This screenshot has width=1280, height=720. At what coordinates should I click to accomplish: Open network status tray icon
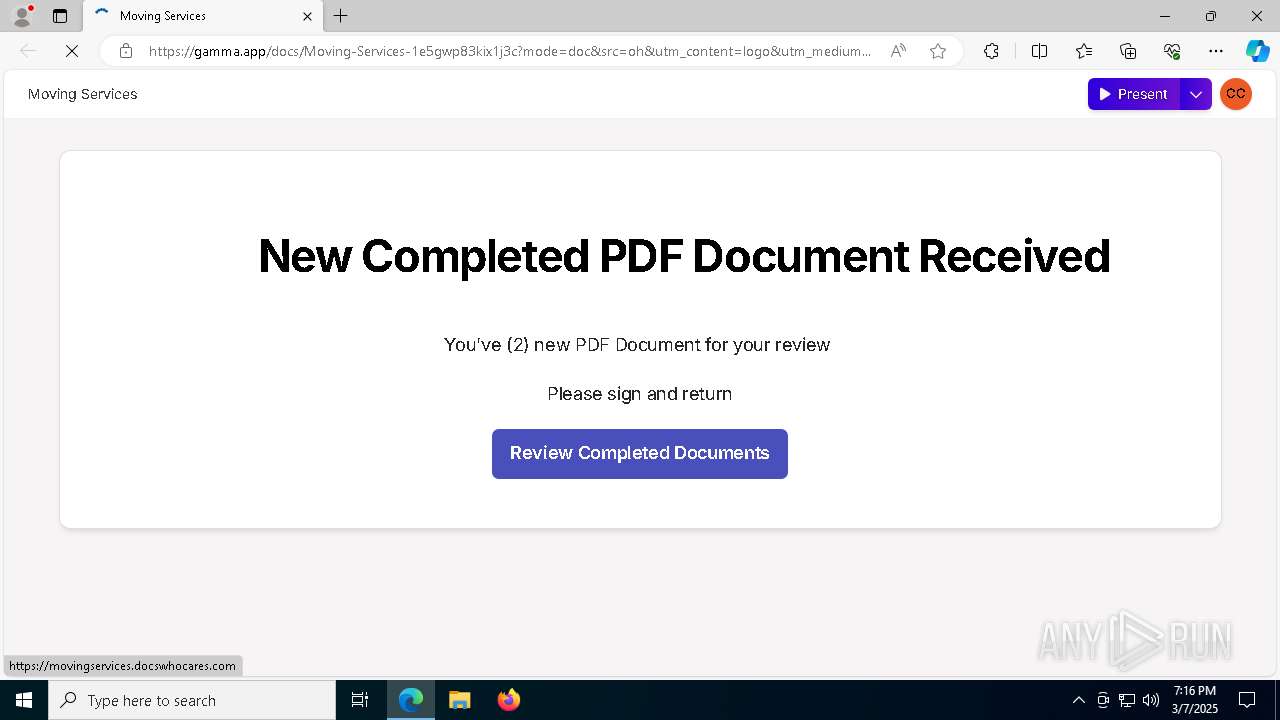click(1127, 700)
